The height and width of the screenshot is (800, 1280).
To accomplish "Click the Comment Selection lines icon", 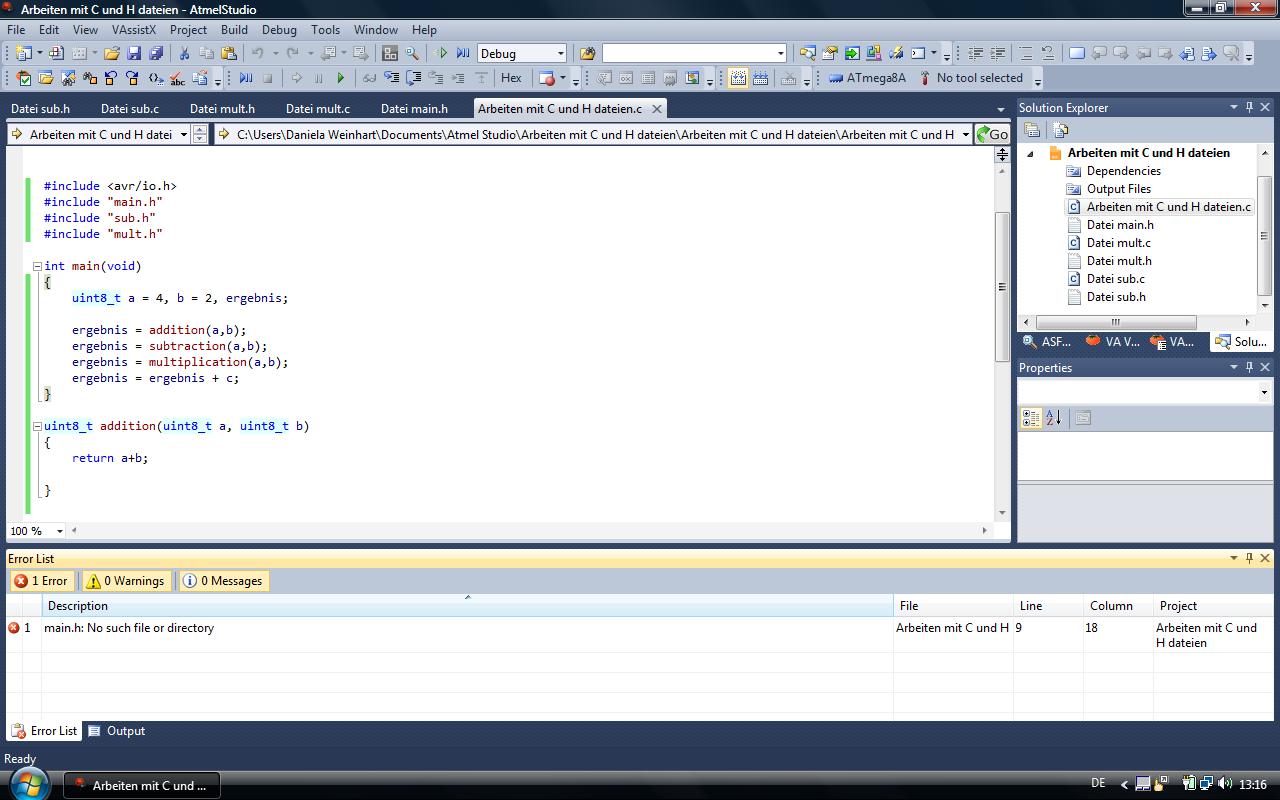I will point(1026,54).
